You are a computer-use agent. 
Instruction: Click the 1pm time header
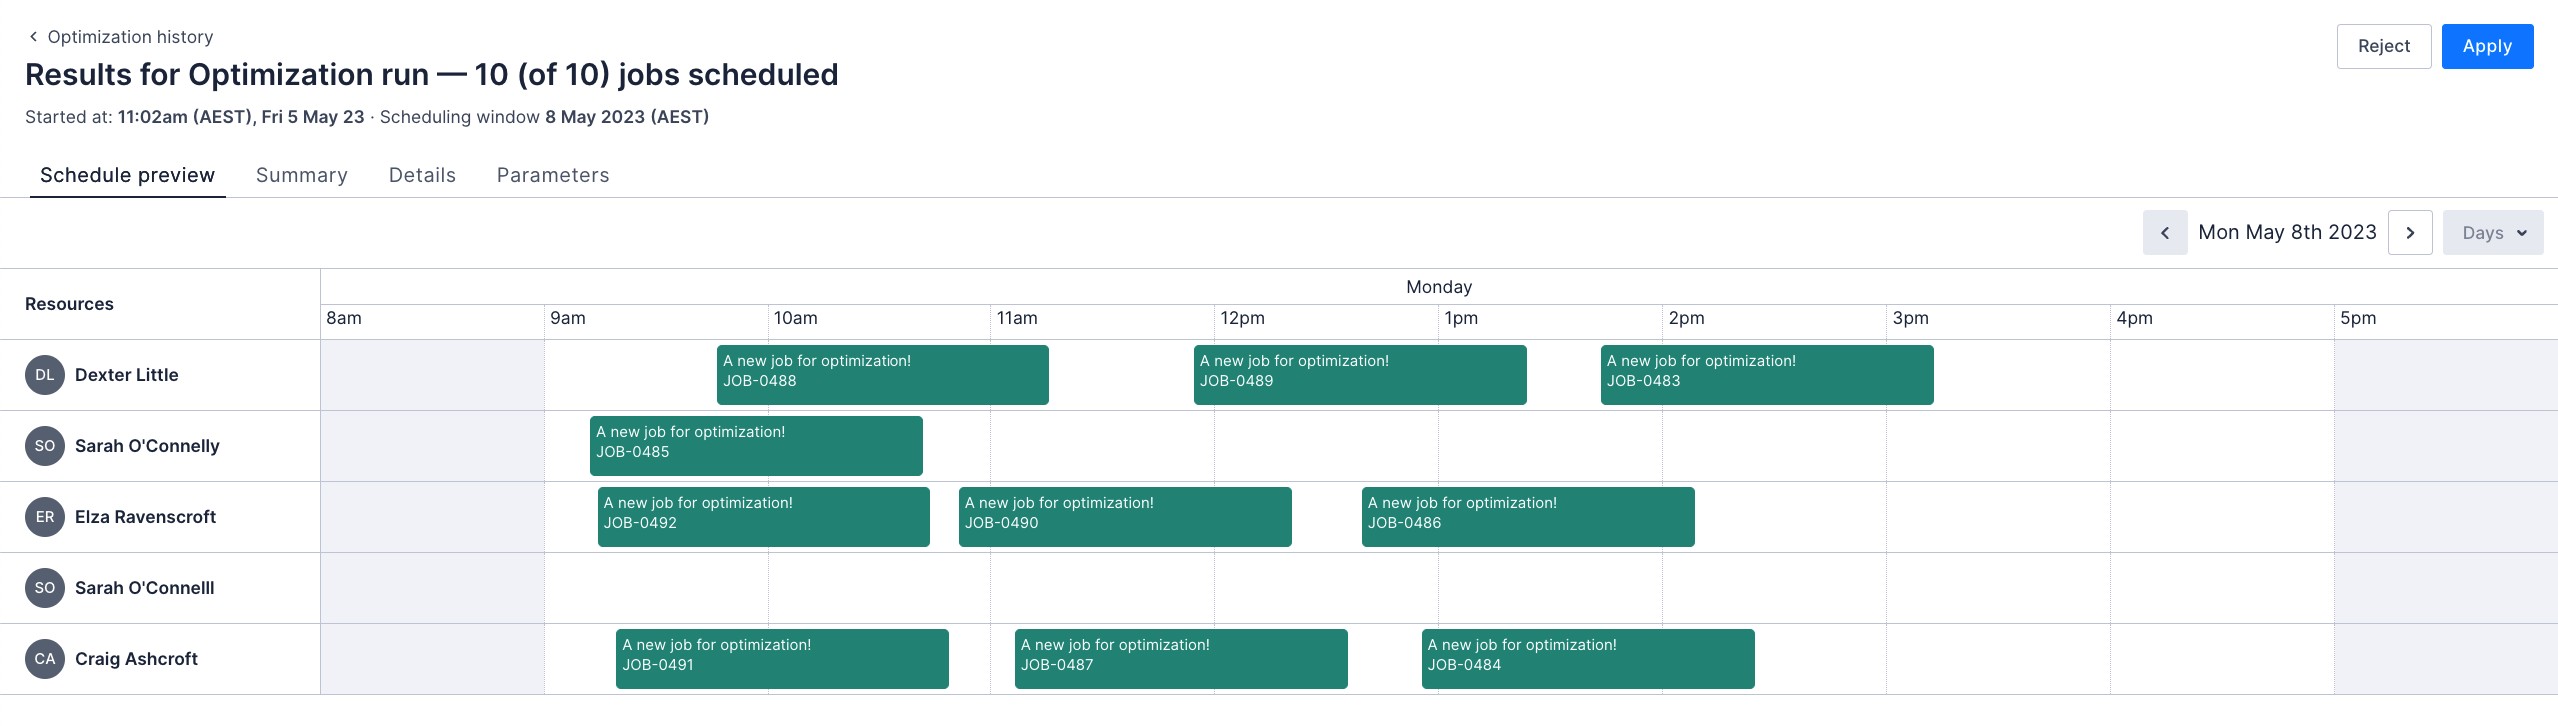[1461, 318]
